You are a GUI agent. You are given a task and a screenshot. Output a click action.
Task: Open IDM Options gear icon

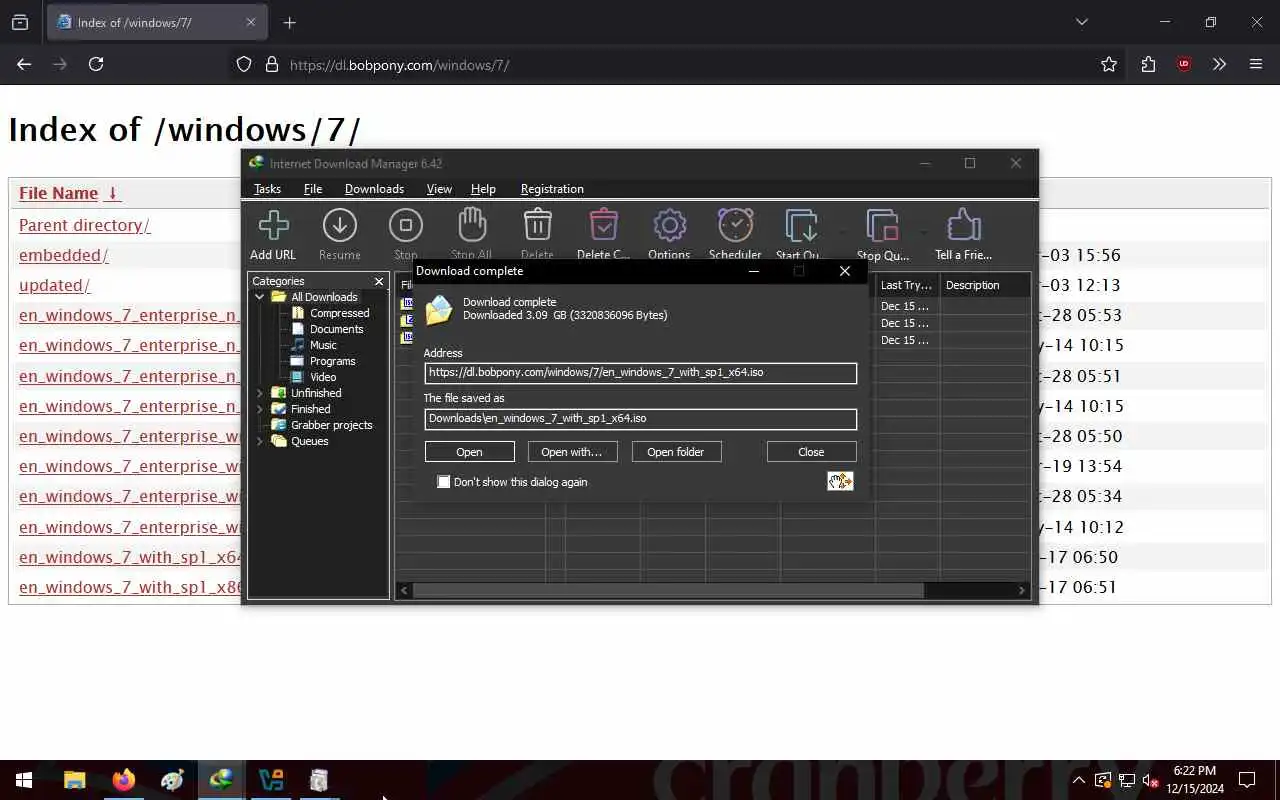pos(669,226)
